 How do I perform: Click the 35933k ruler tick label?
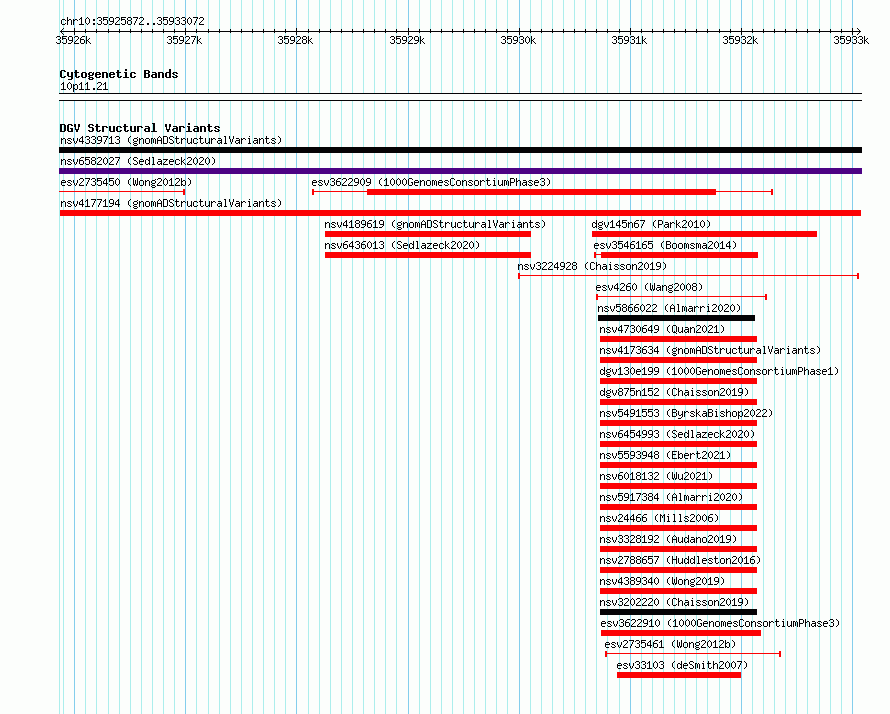point(851,40)
